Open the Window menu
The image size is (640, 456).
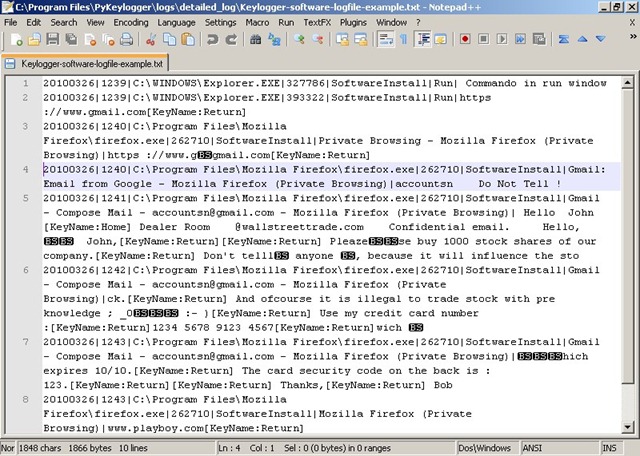(x=391, y=22)
